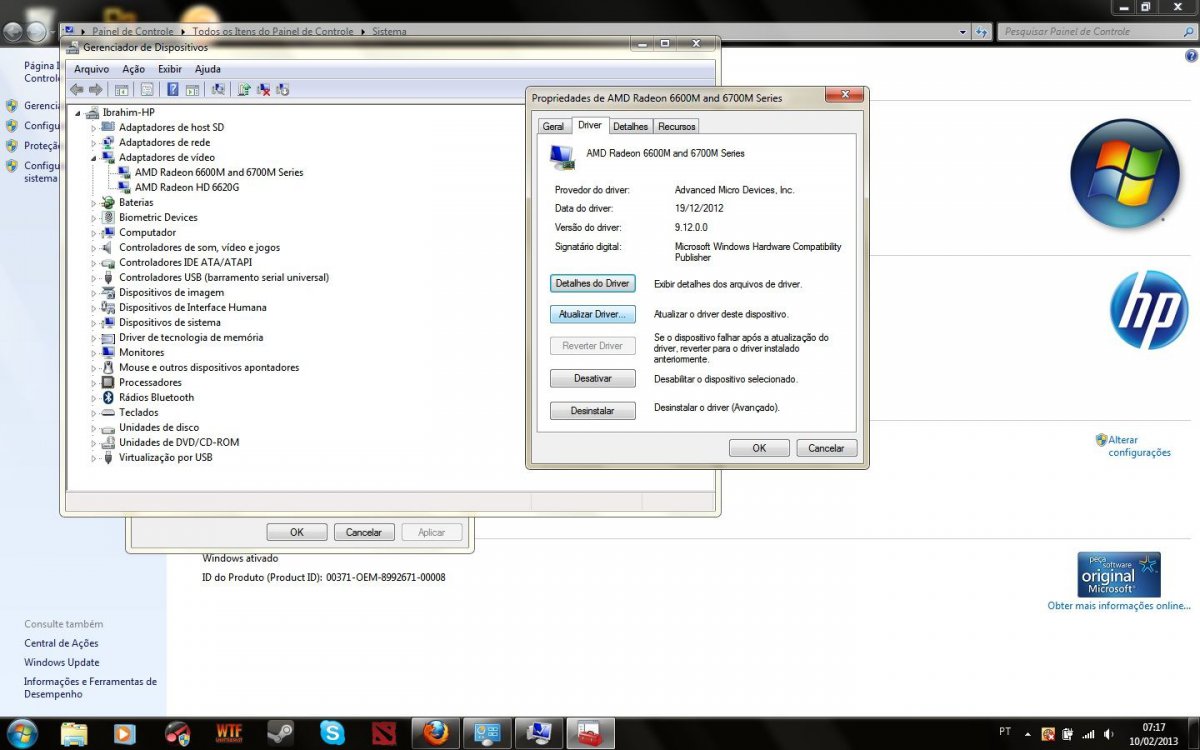Expand the Adaptadores de host SD node
Image resolution: width=1200 pixels, height=750 pixels.
click(x=94, y=127)
